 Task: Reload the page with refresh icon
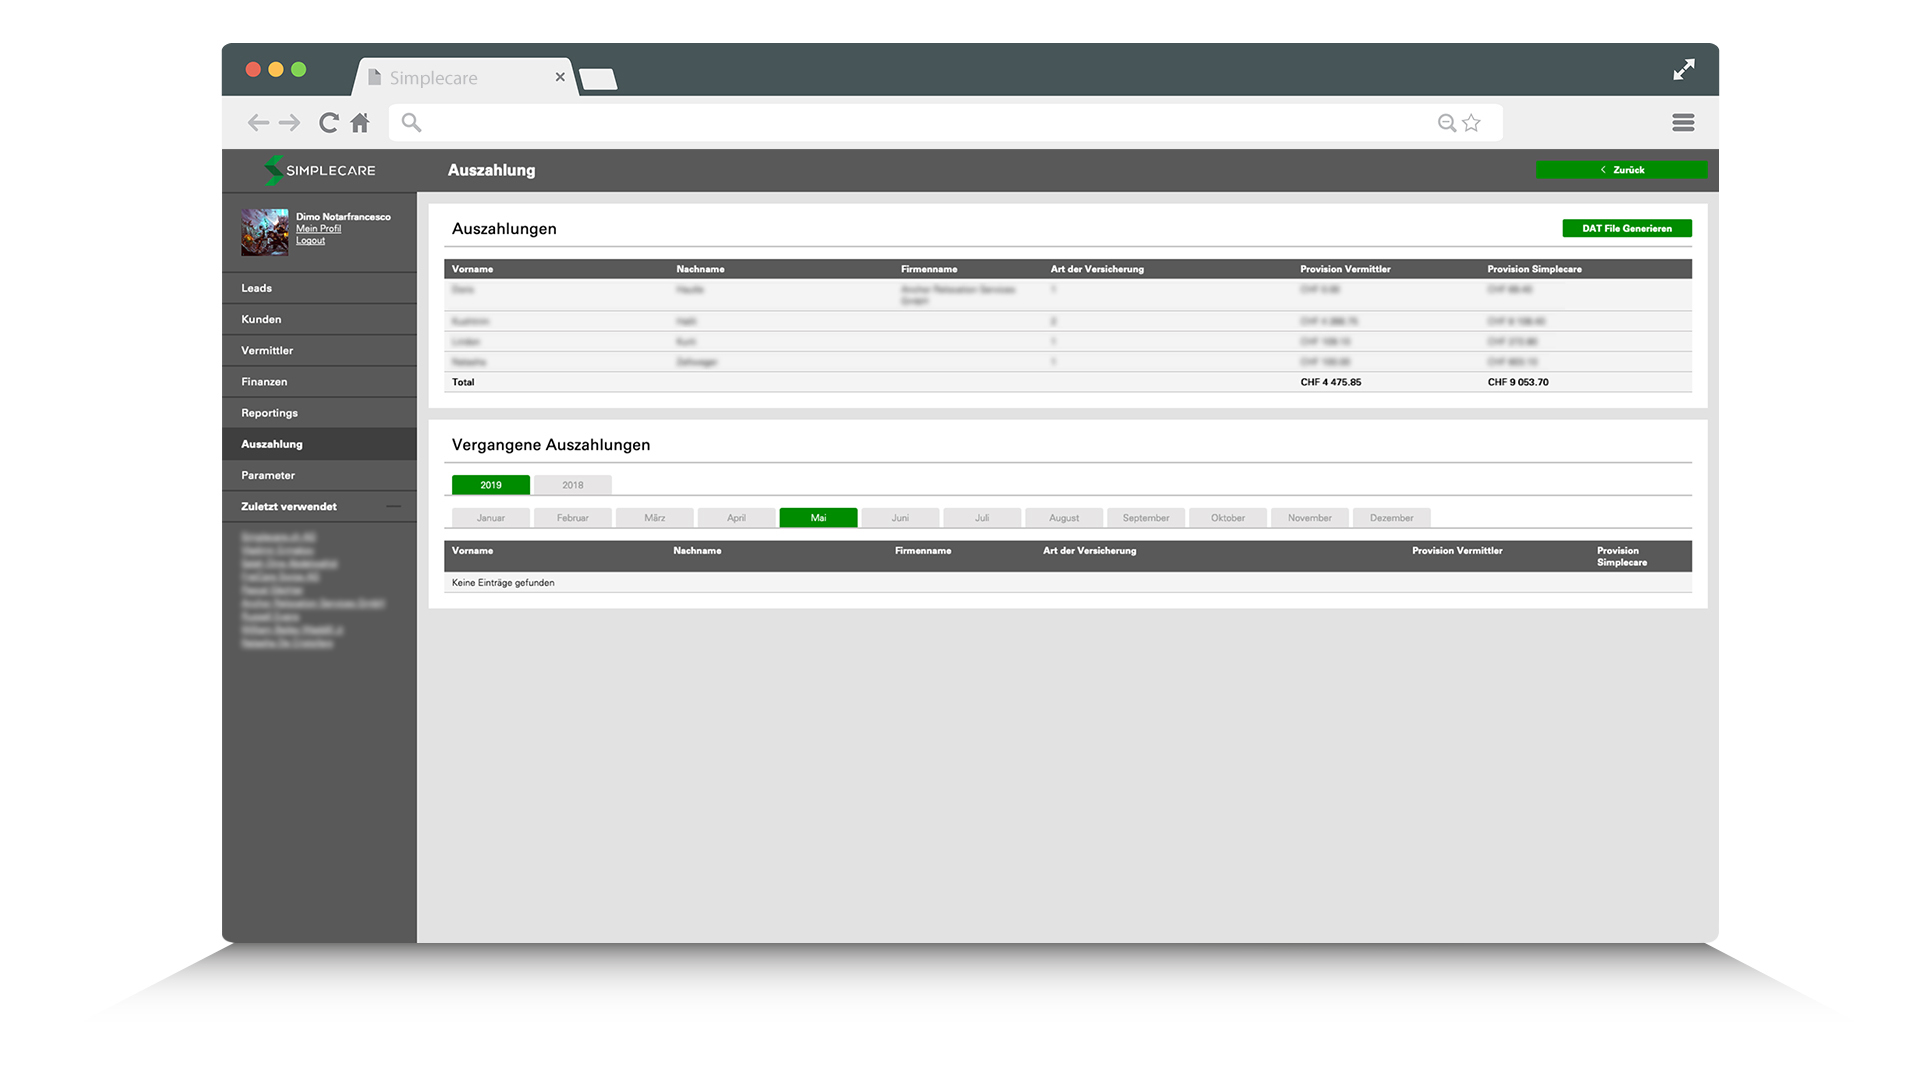click(x=328, y=123)
